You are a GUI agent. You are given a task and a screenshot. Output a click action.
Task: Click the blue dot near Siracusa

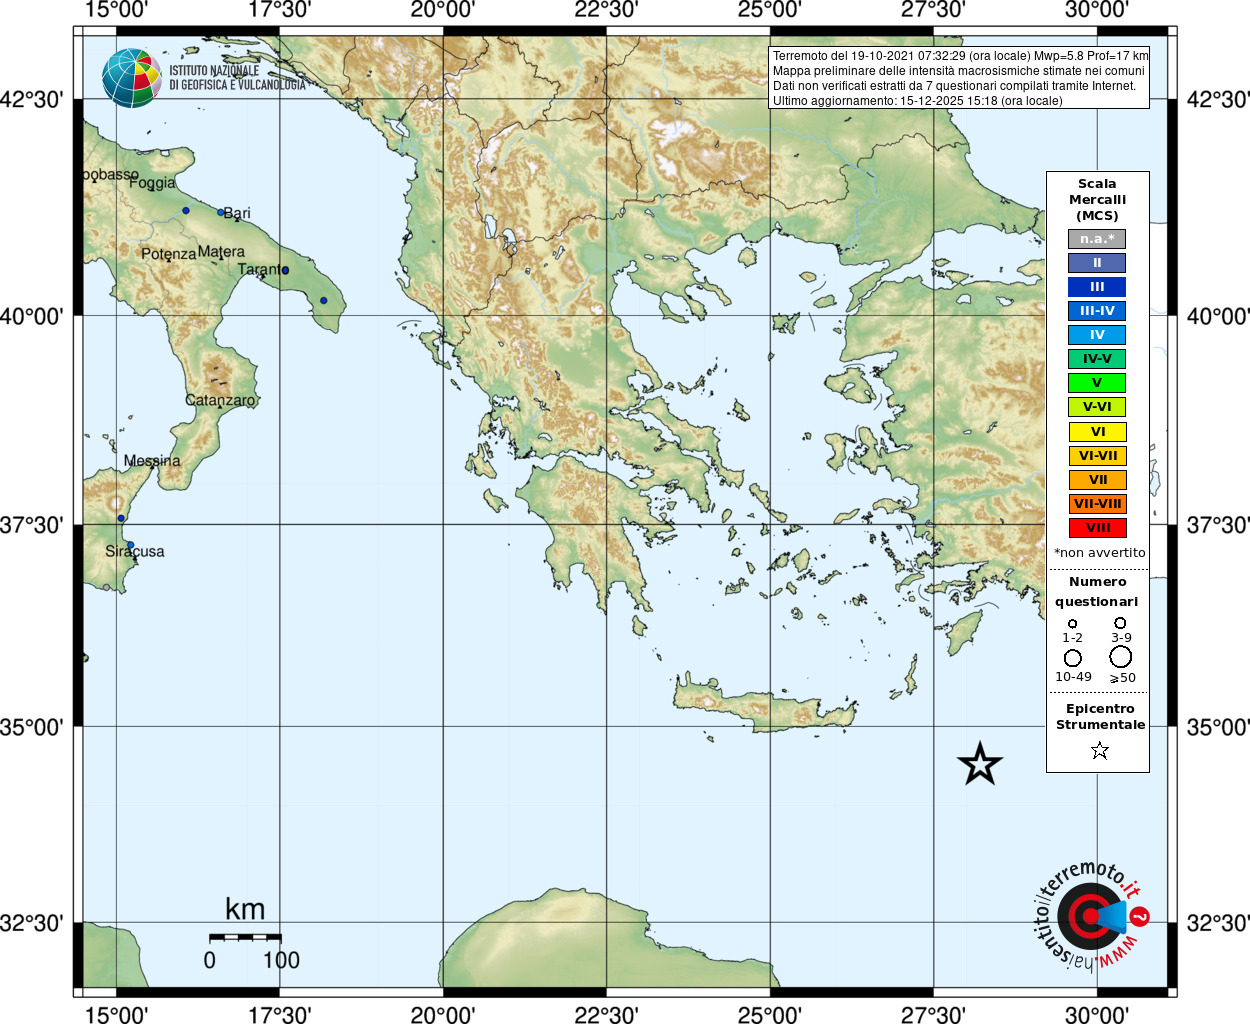point(130,545)
